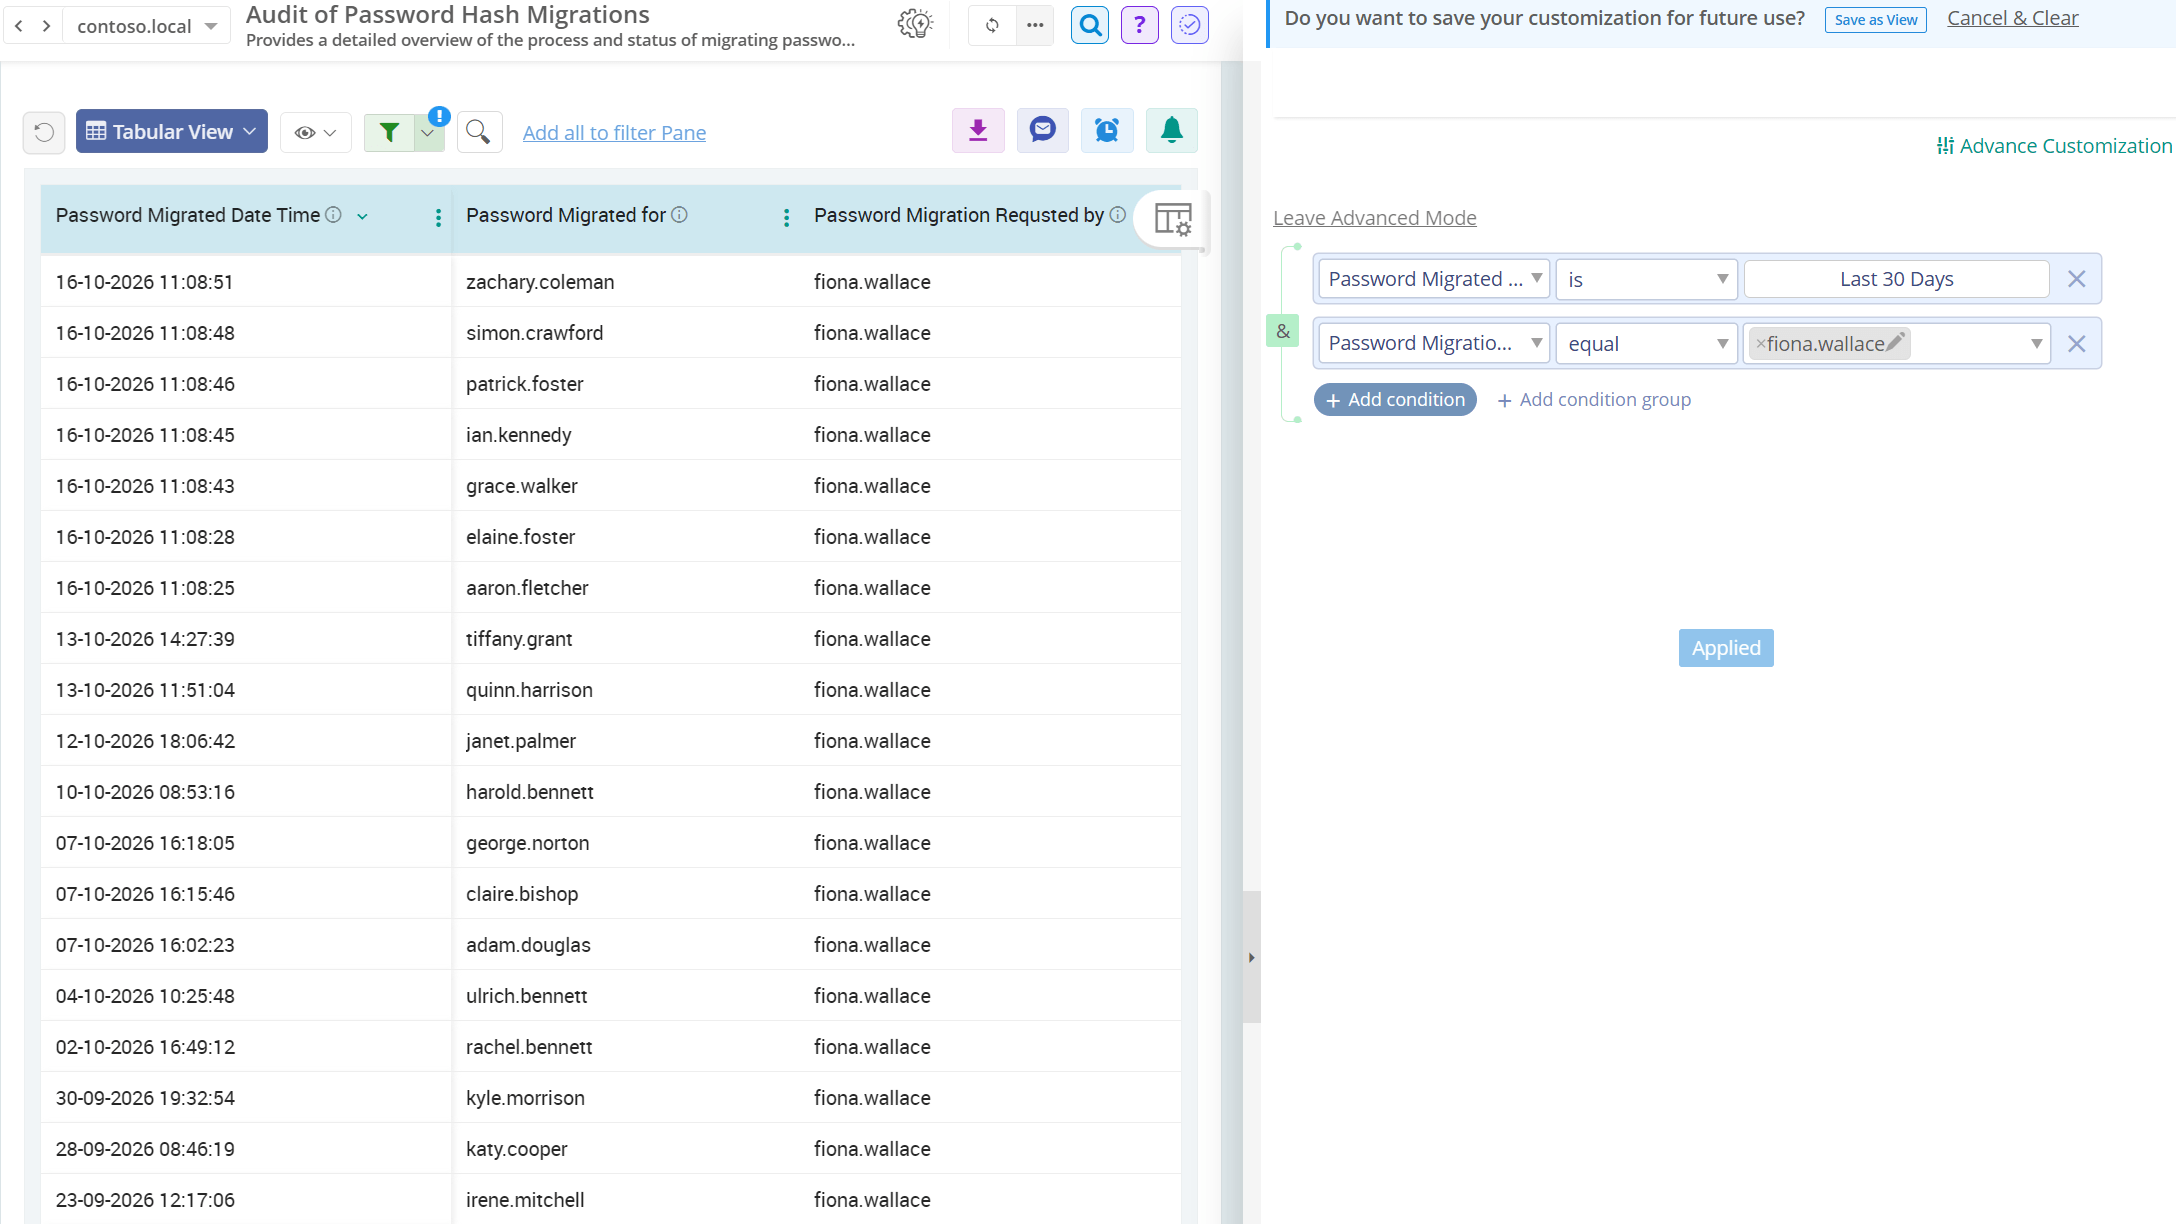Click the green alert bell icon

coord(1172,130)
